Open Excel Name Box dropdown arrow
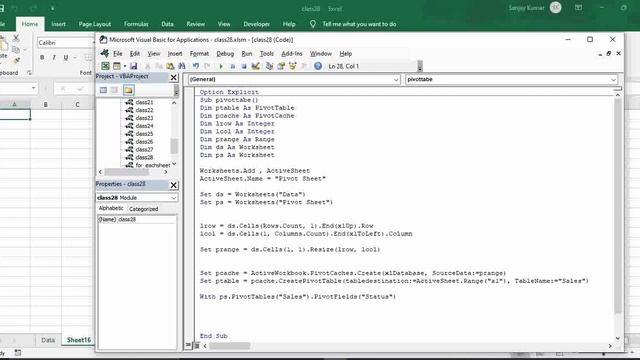Screen dimensions: 640x360 pyautogui.click(x=33, y=89)
